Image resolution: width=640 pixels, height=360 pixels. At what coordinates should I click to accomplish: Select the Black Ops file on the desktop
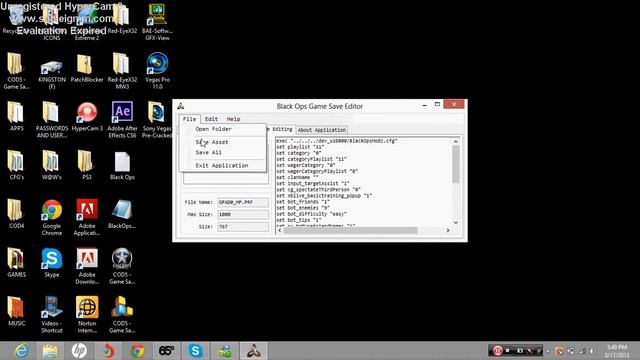tap(122, 166)
